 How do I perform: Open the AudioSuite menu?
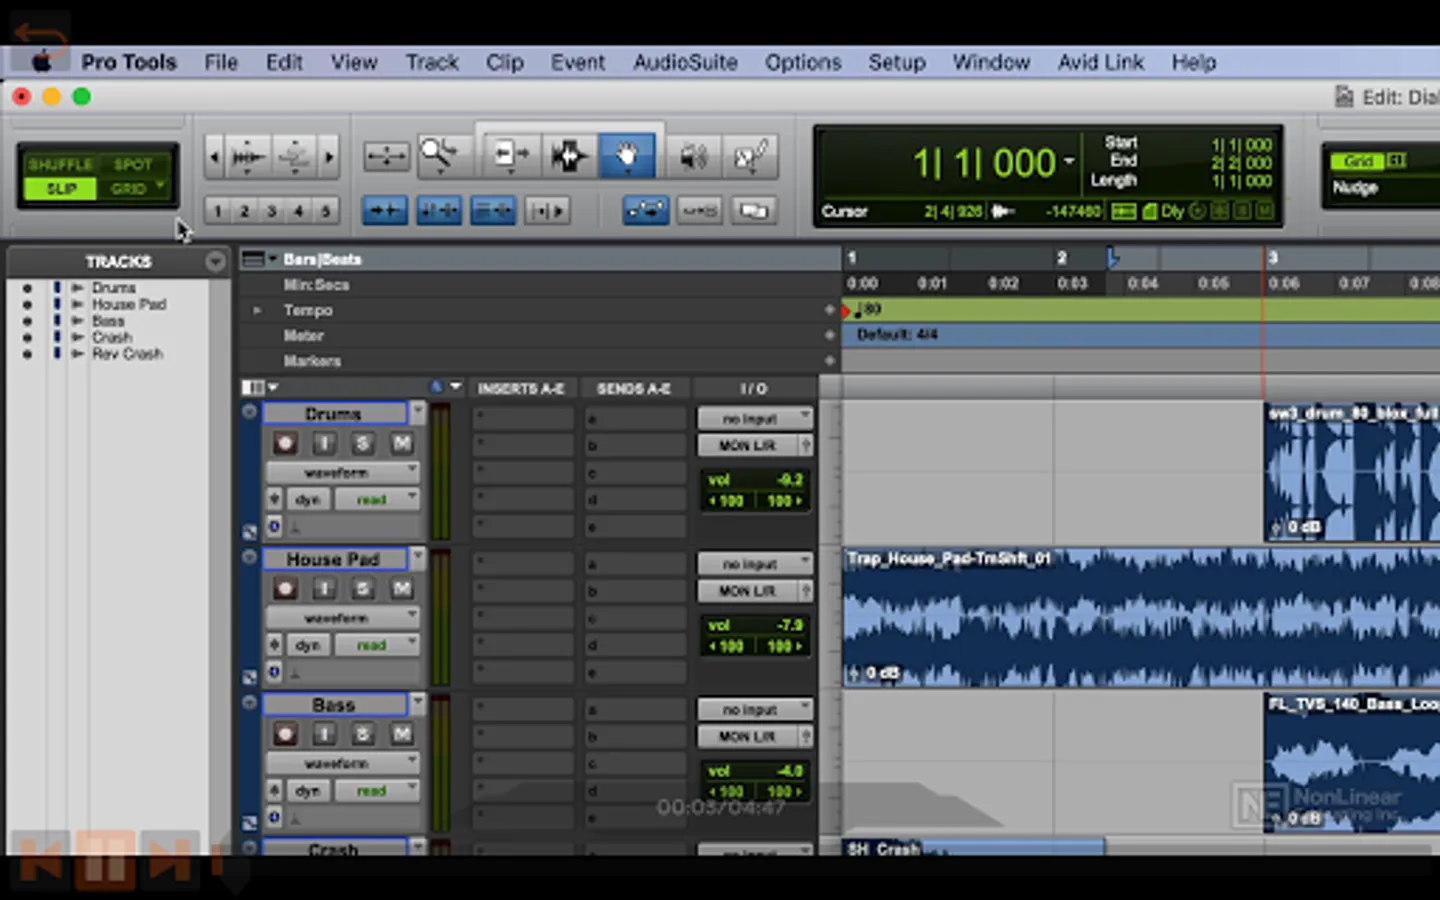(x=685, y=62)
